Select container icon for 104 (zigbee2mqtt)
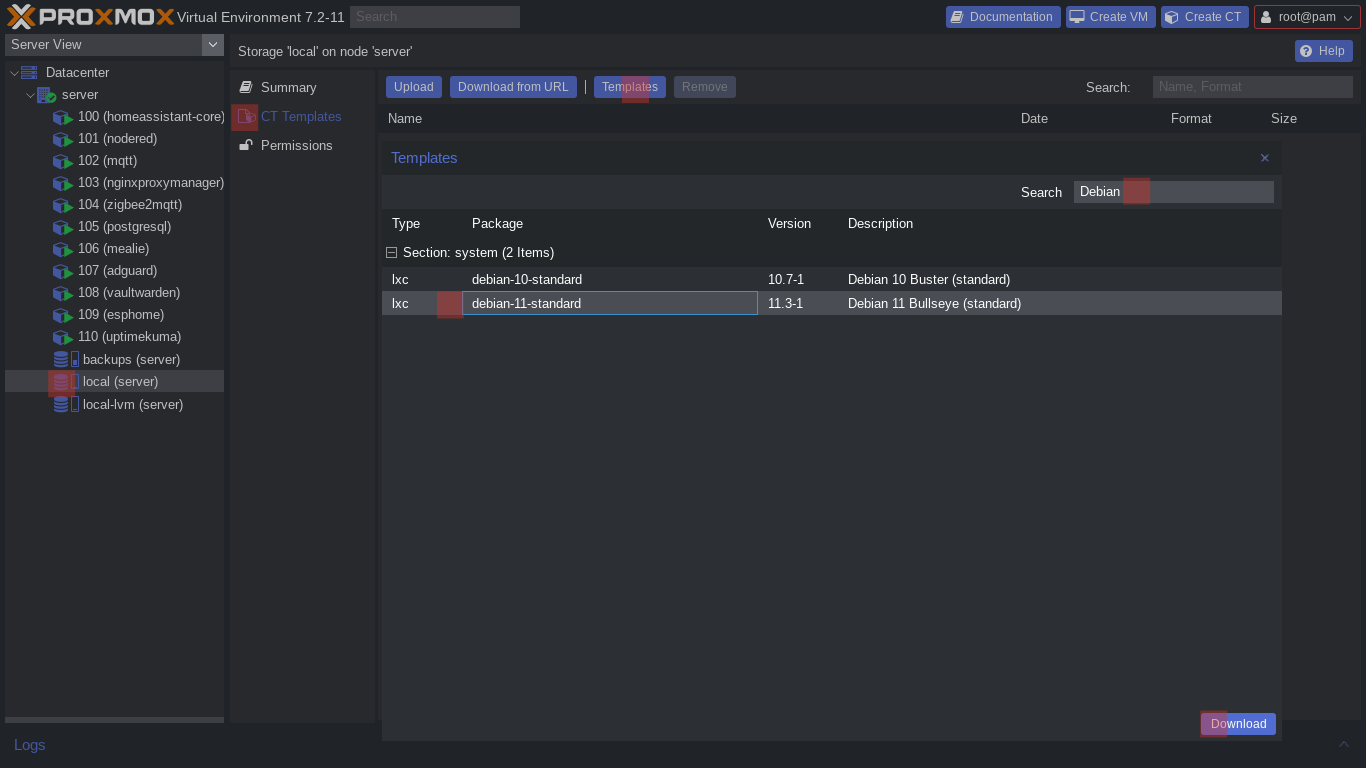Screen dimensions: 1366x768 (63, 205)
